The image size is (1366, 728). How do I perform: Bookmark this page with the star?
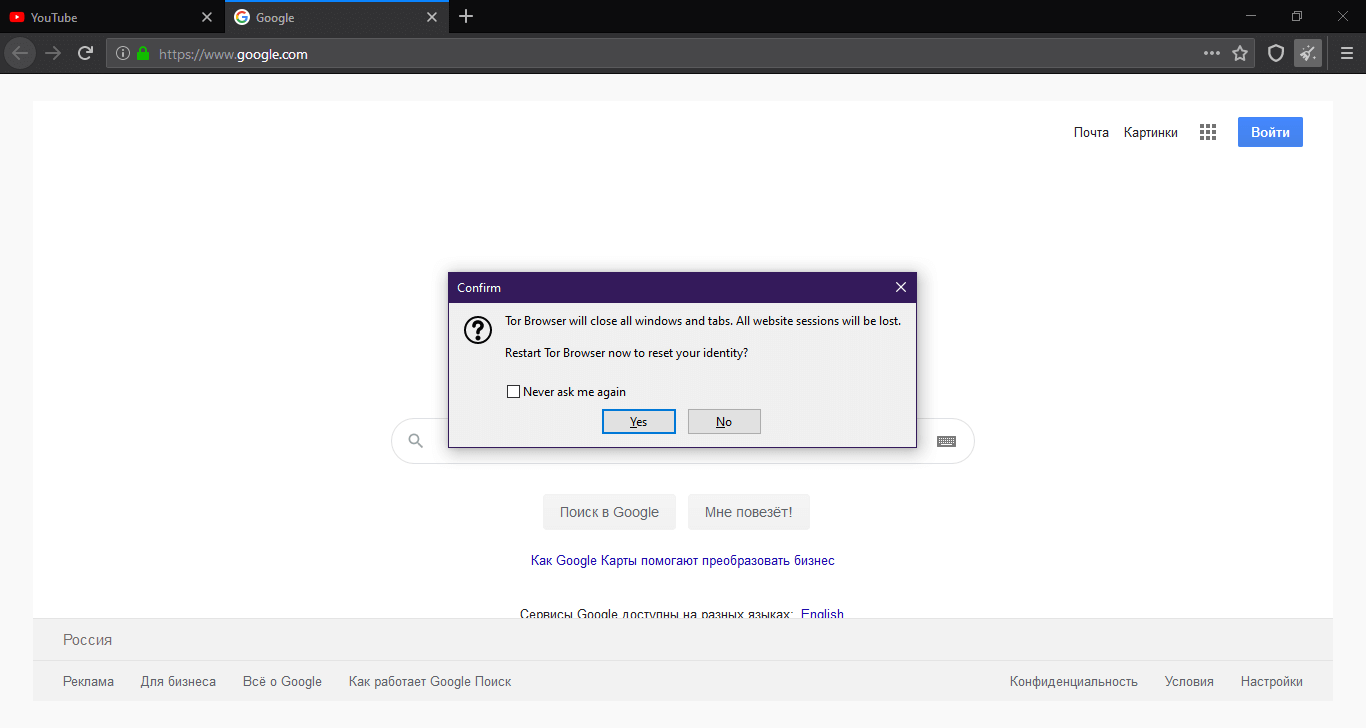point(1240,53)
